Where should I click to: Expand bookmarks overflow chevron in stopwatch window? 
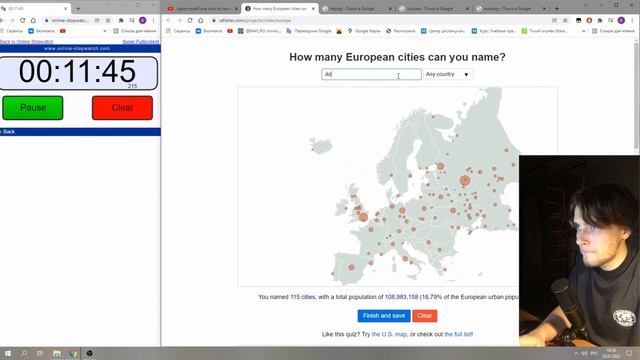pos(105,31)
